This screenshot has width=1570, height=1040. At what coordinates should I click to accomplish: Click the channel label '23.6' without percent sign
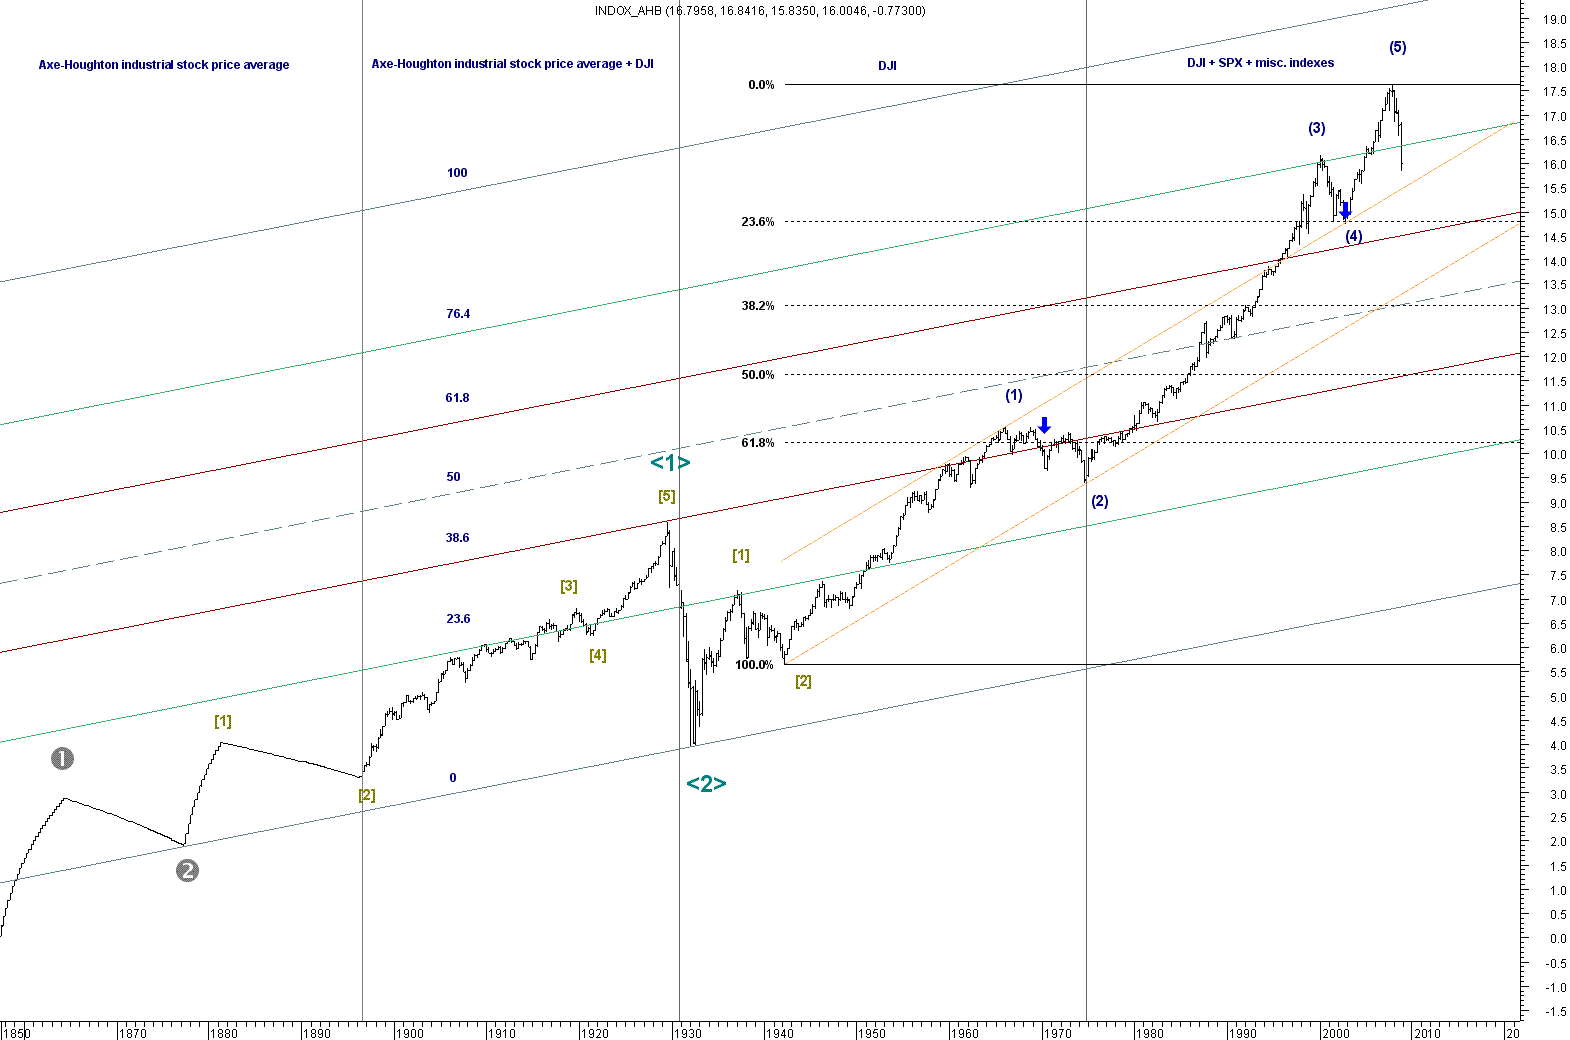point(458,619)
